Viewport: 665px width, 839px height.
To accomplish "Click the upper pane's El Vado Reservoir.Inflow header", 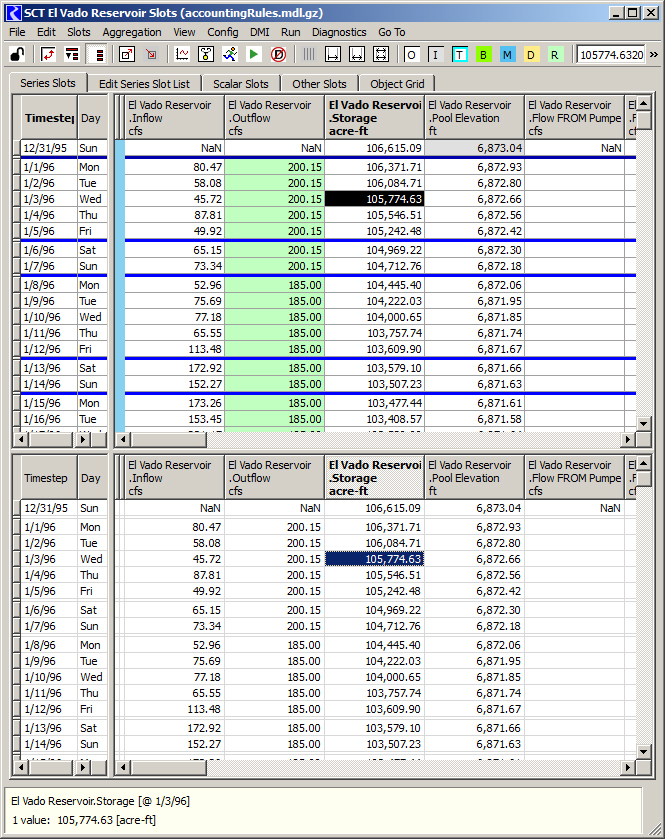I will [174, 118].
